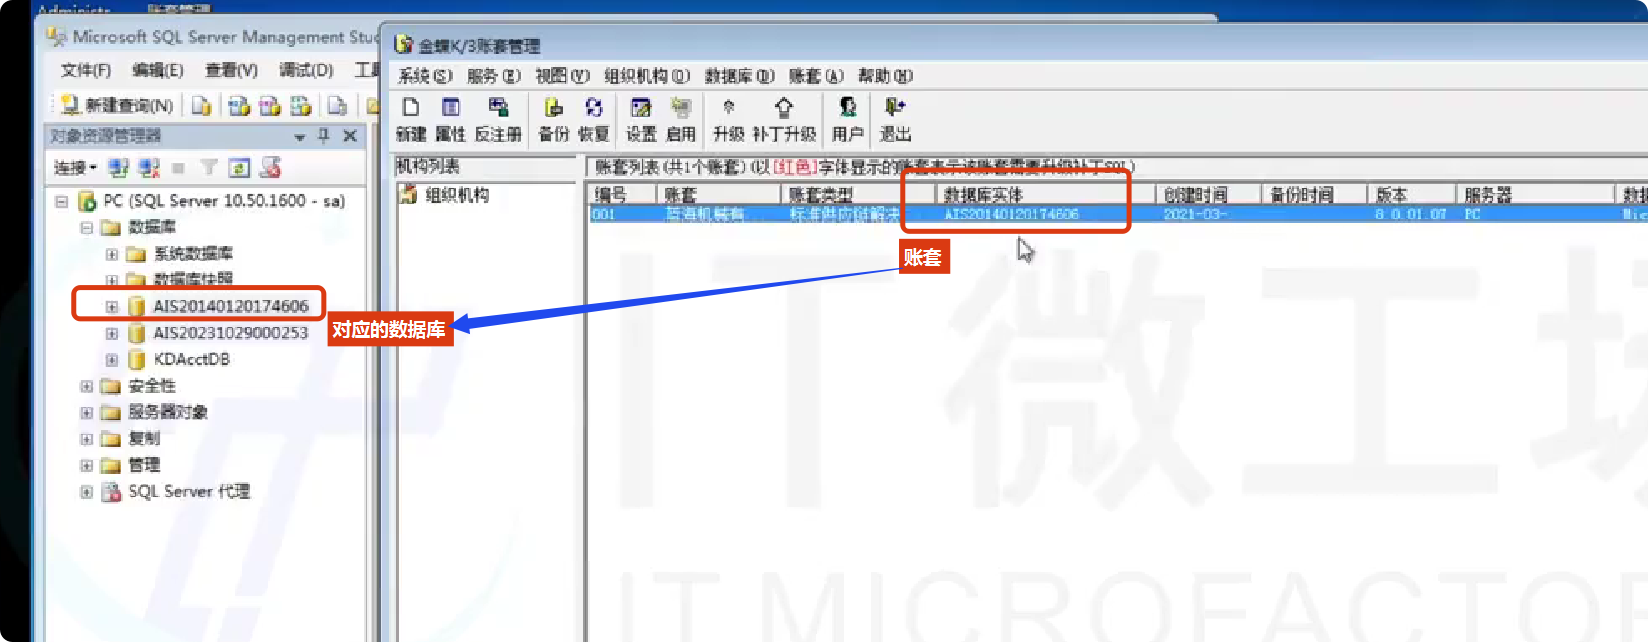The height and width of the screenshot is (642, 1648).
Task: Click the AIS20140120174606 cell in account list
Action: click(1011, 214)
